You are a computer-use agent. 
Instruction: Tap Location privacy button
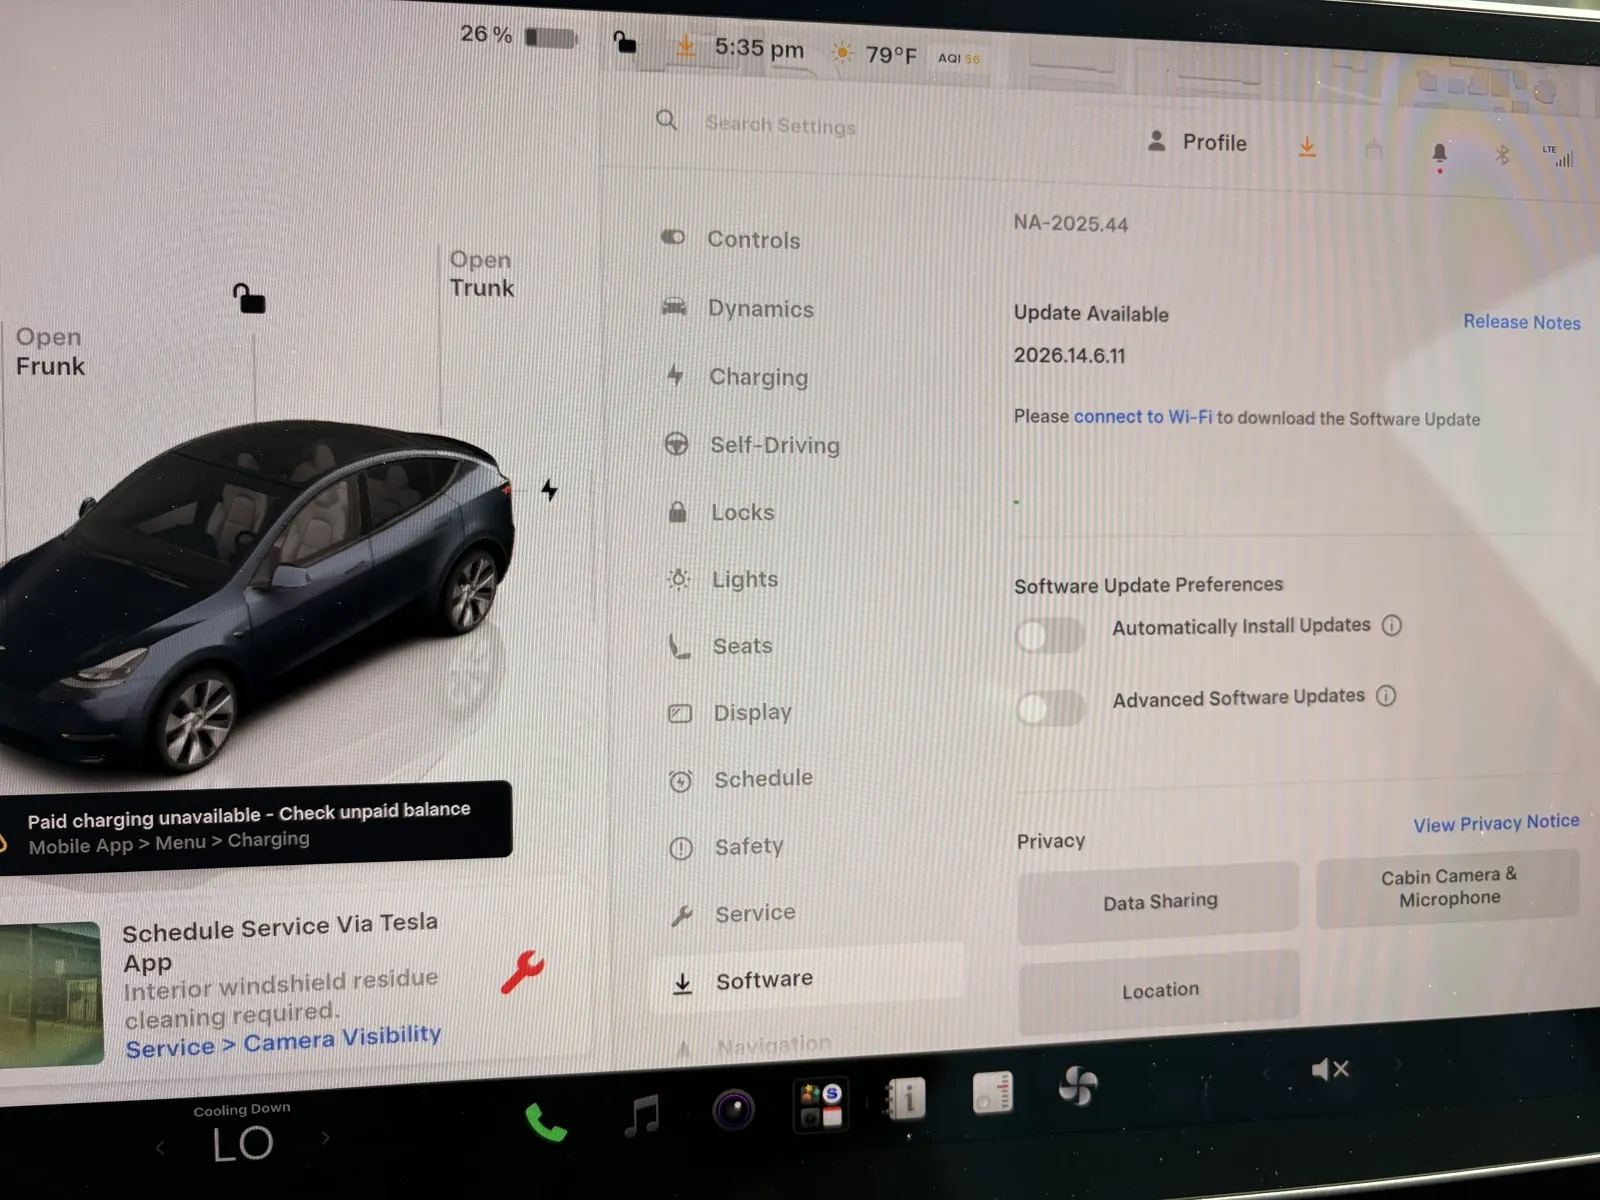1160,990
